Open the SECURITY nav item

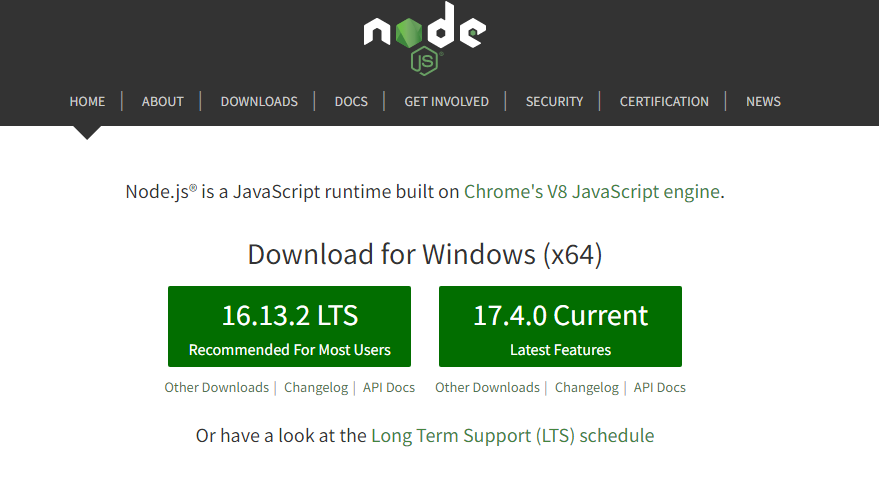coord(554,102)
